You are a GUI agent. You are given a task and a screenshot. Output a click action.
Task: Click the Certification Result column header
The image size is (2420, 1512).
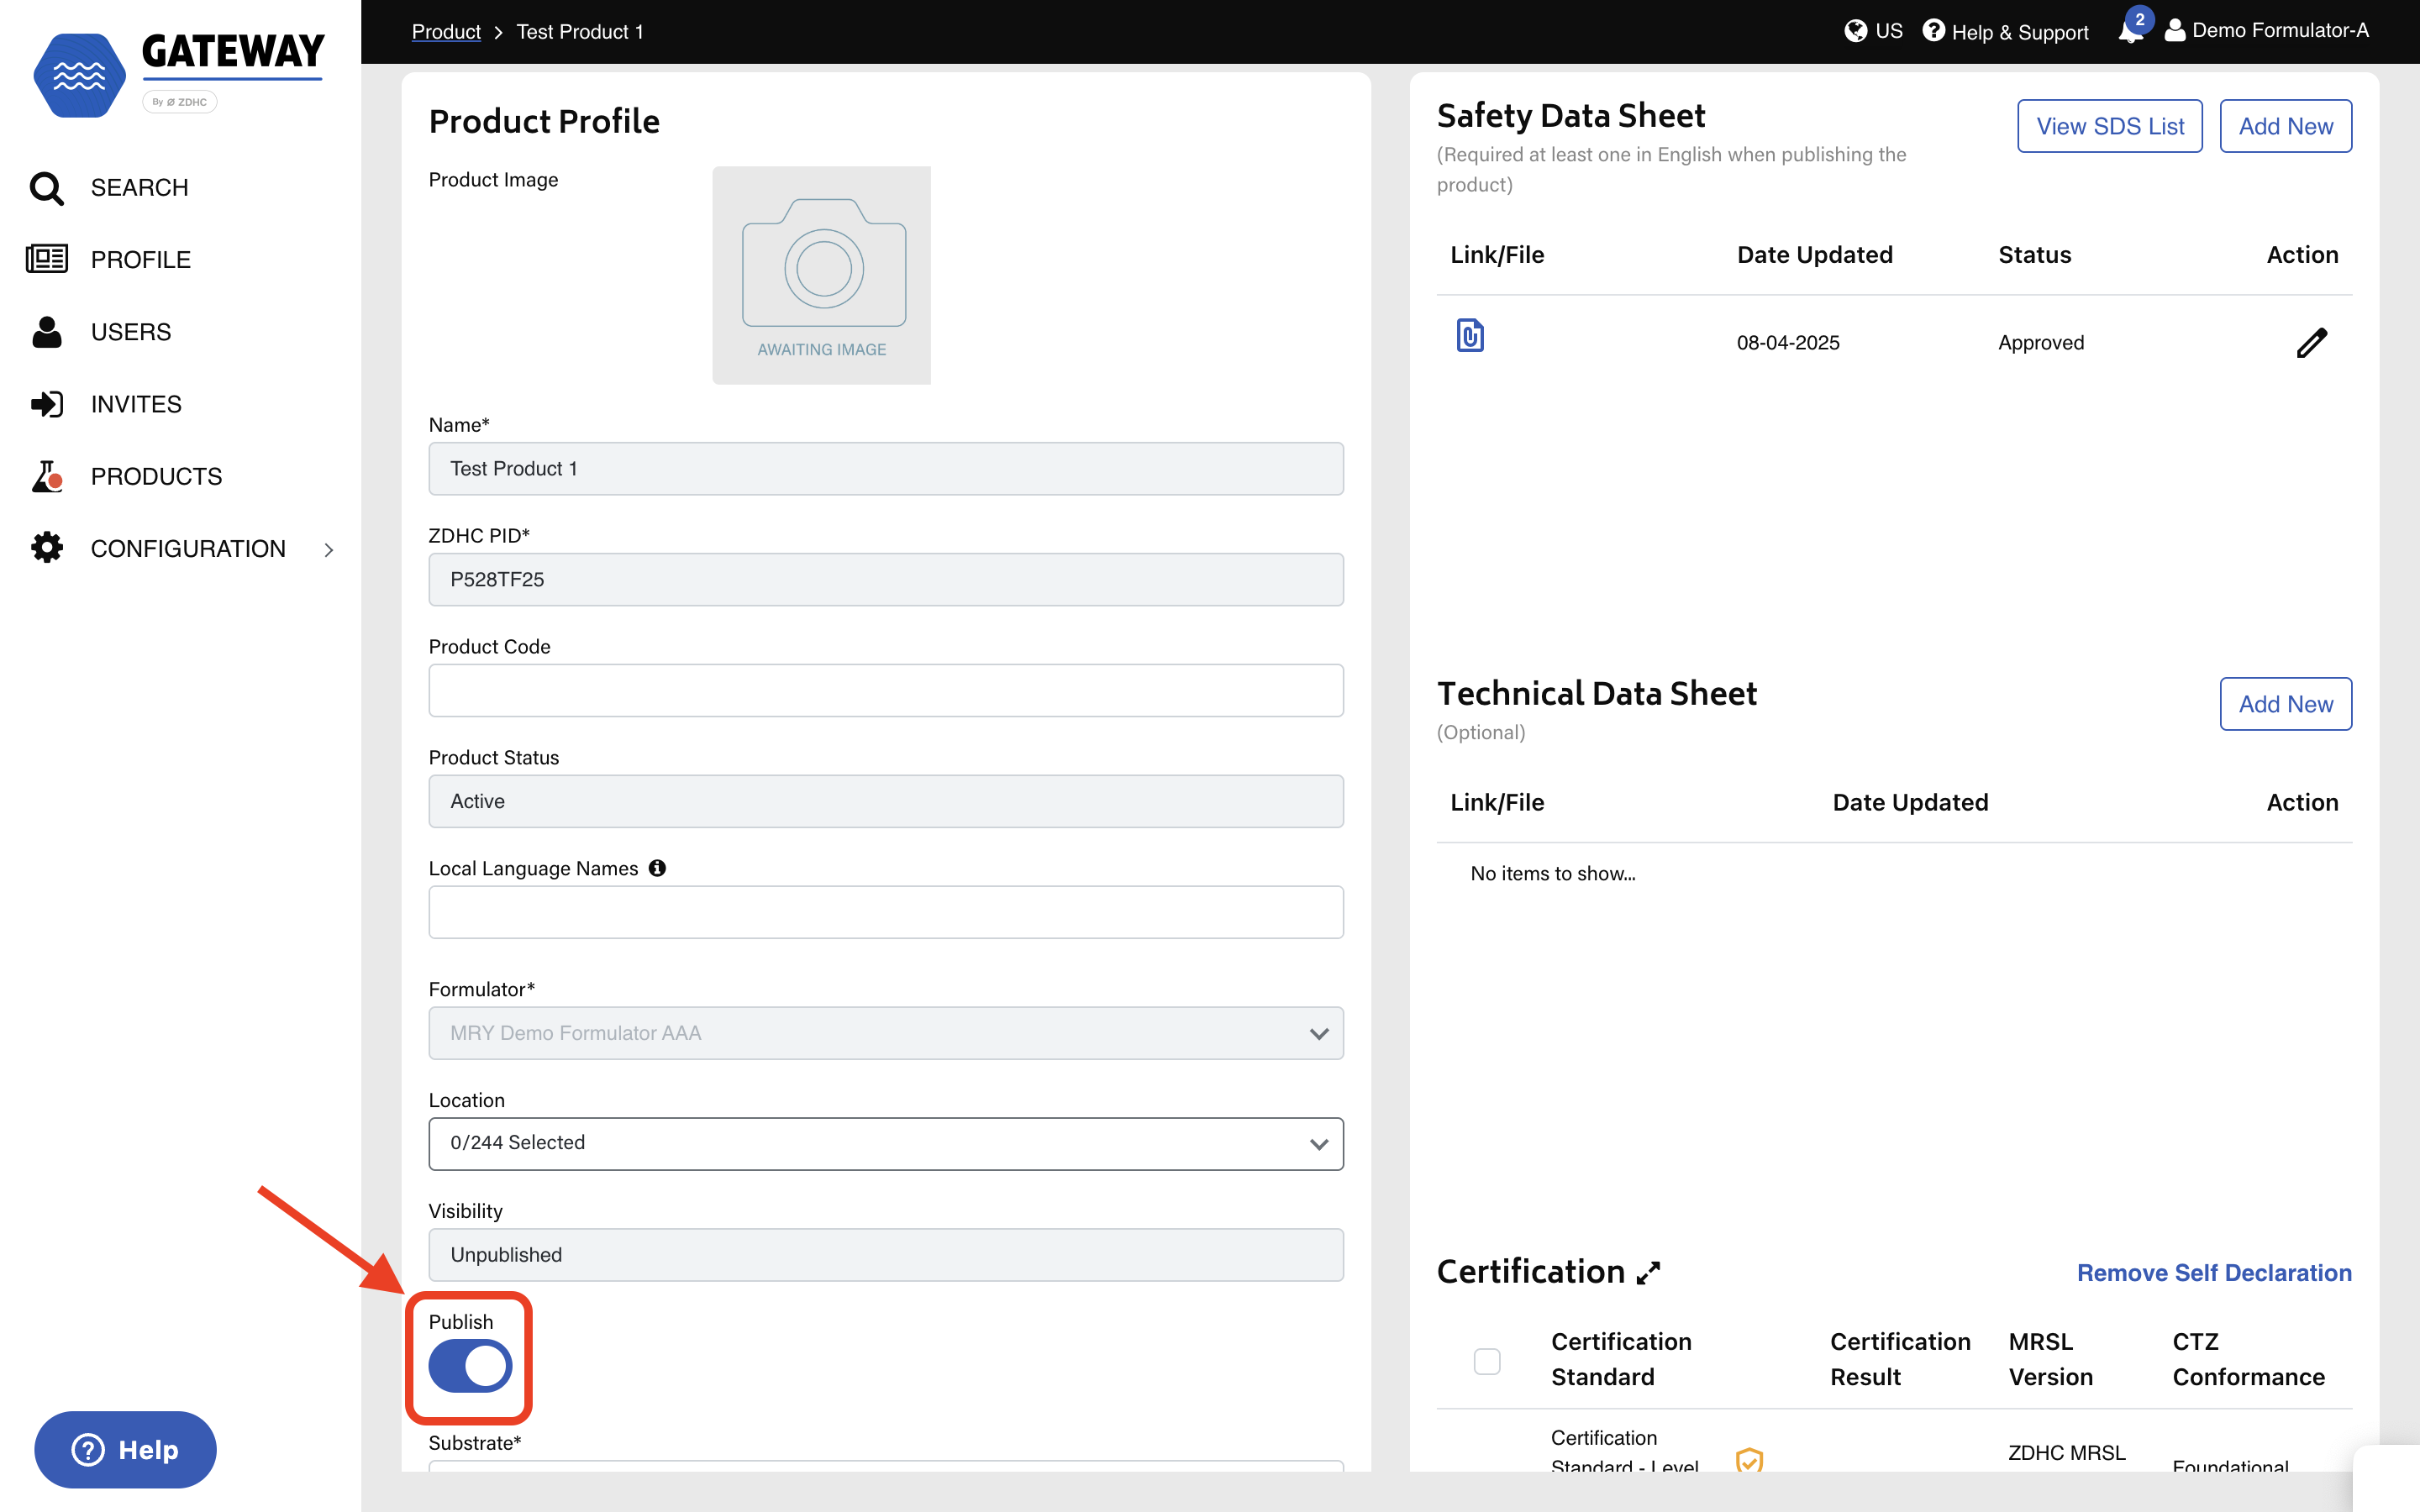[x=1900, y=1359]
